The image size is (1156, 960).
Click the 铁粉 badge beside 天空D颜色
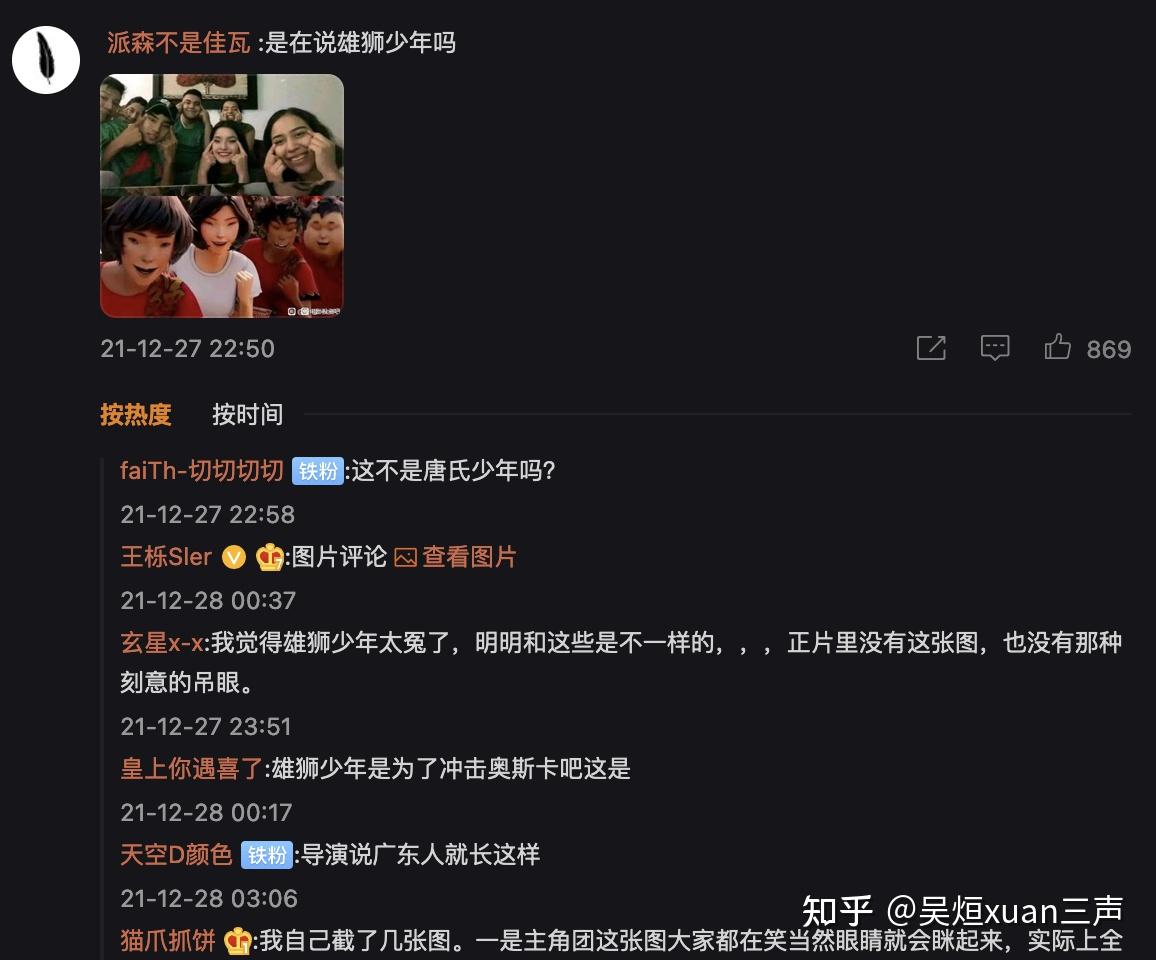267,855
